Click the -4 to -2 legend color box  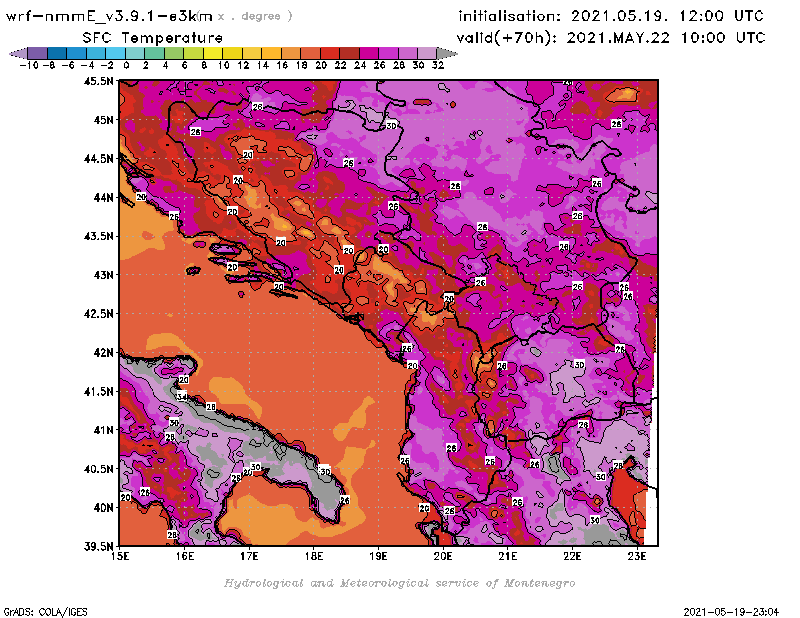(96, 53)
